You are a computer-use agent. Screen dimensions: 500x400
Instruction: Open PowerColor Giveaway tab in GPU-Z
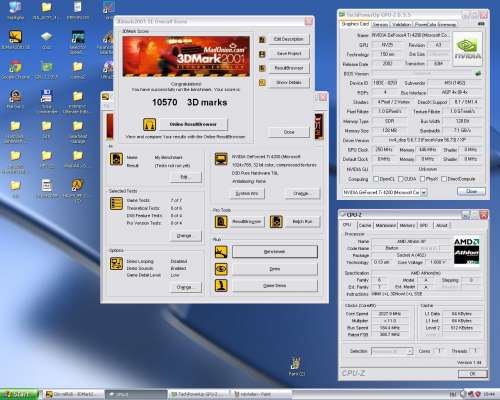435,25
